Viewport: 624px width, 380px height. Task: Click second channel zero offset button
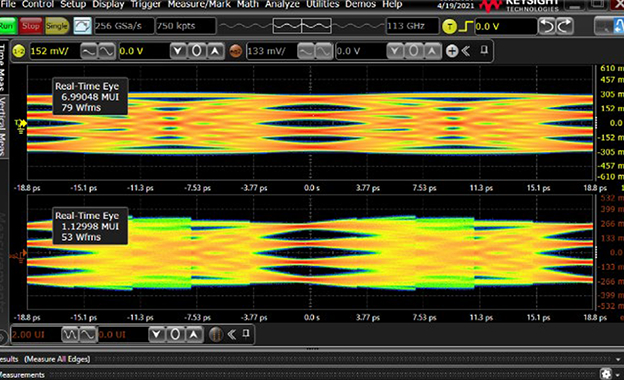[413, 51]
